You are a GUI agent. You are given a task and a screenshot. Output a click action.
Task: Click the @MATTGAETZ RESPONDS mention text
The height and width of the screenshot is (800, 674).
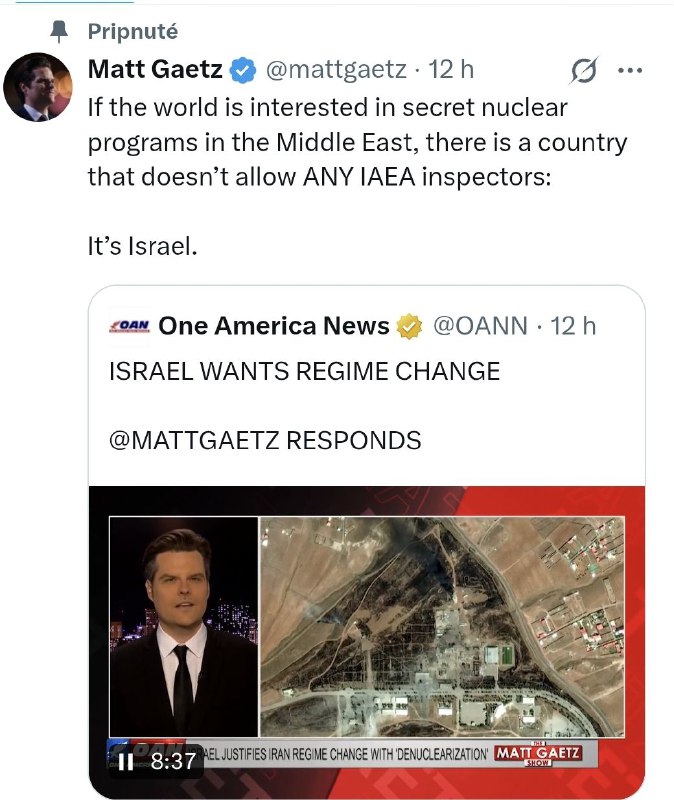tap(264, 440)
